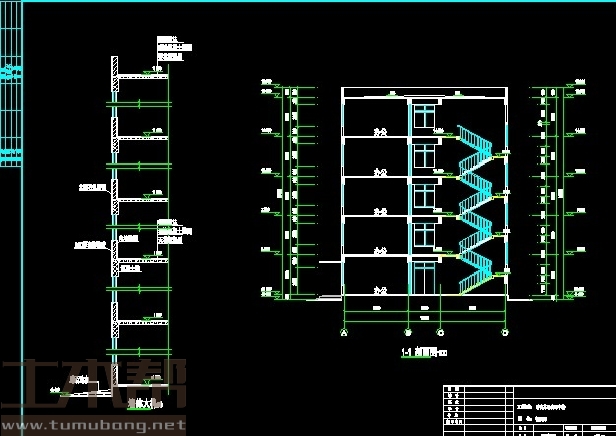Select grid axis bubble D at bottom right
This screenshot has height=436, width=616.
(x=507, y=331)
